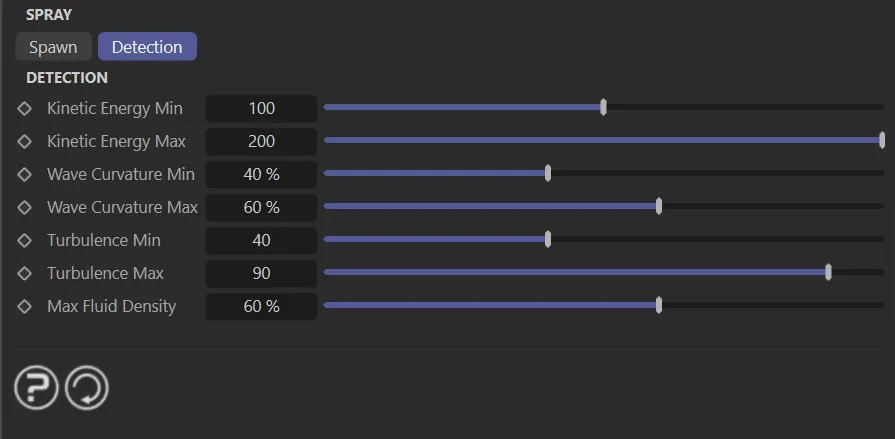The width and height of the screenshot is (895, 439).
Task: Select the Detection tab
Action: pos(147,47)
